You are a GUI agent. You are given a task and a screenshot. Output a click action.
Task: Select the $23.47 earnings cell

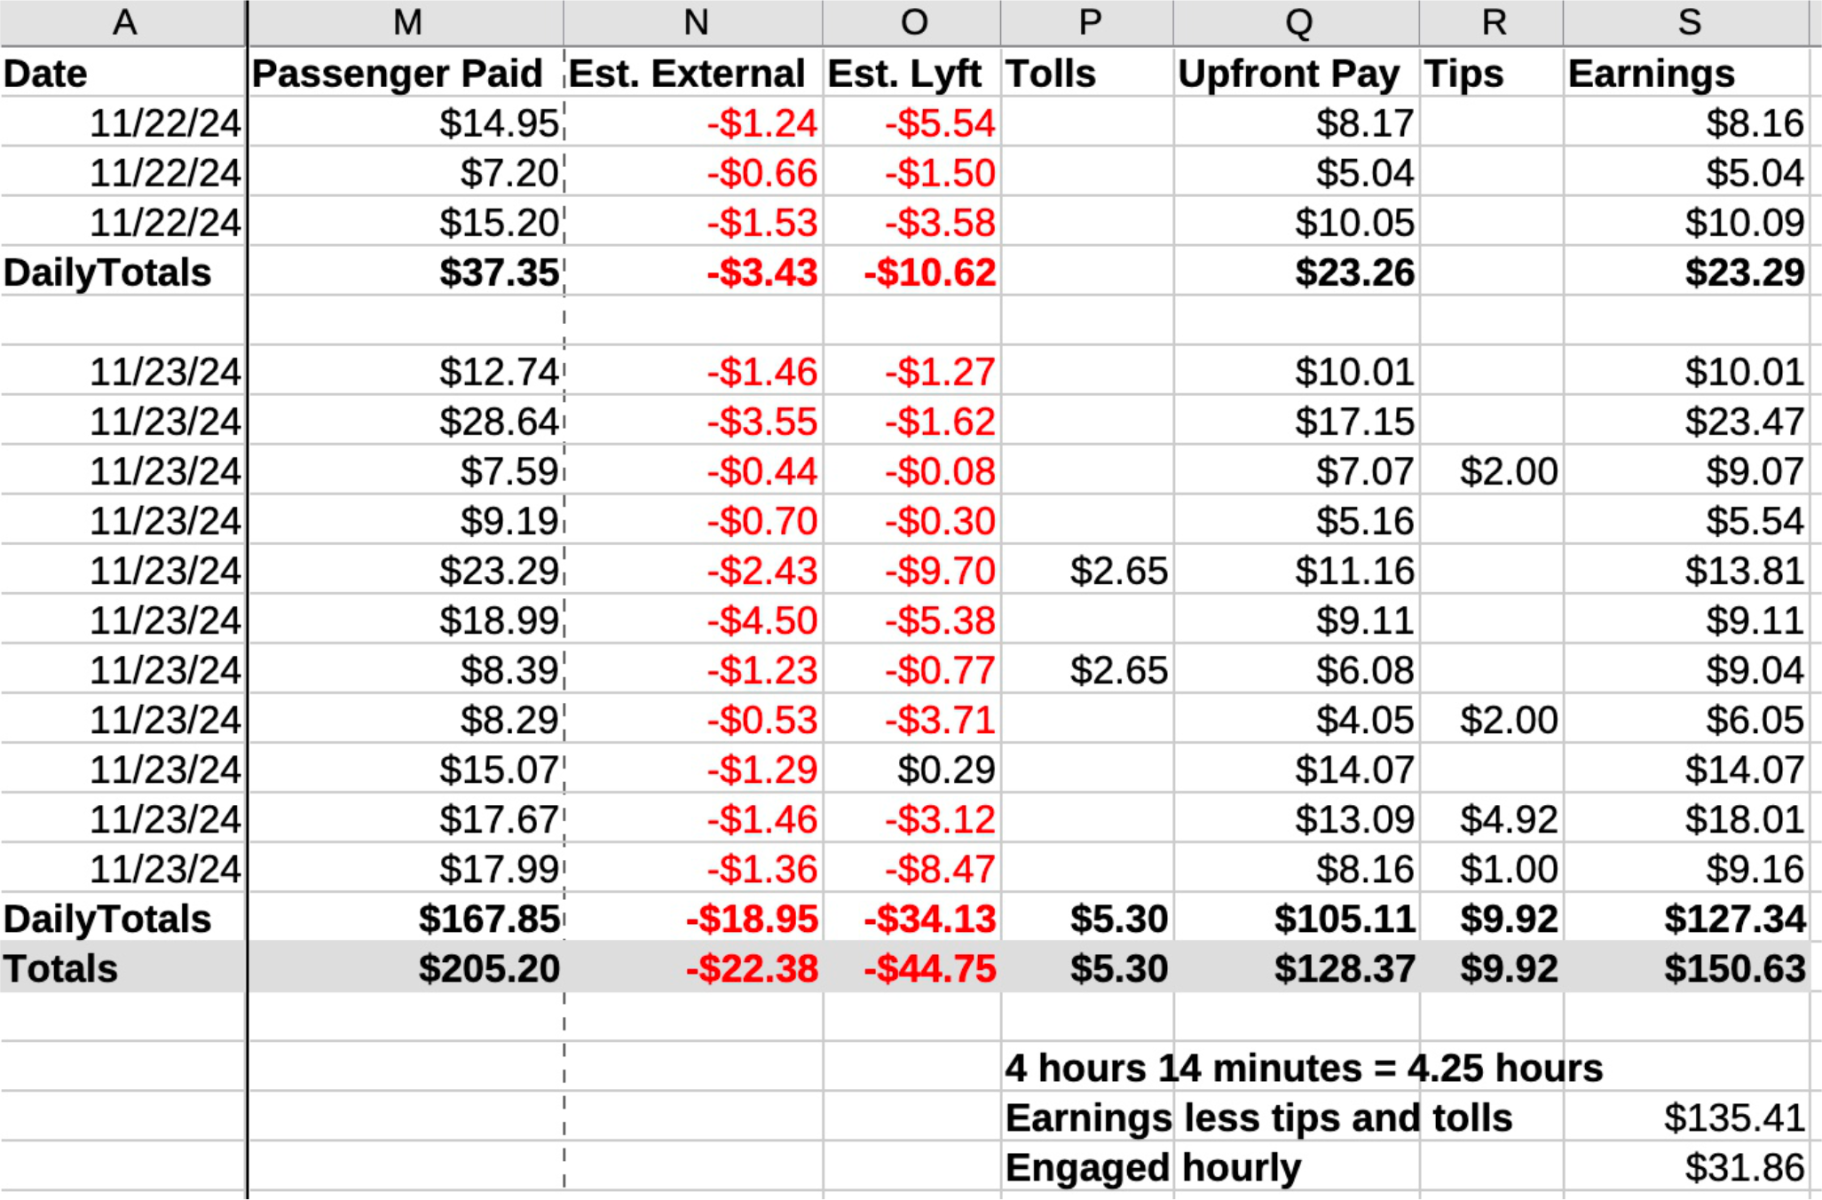[x=1744, y=421]
